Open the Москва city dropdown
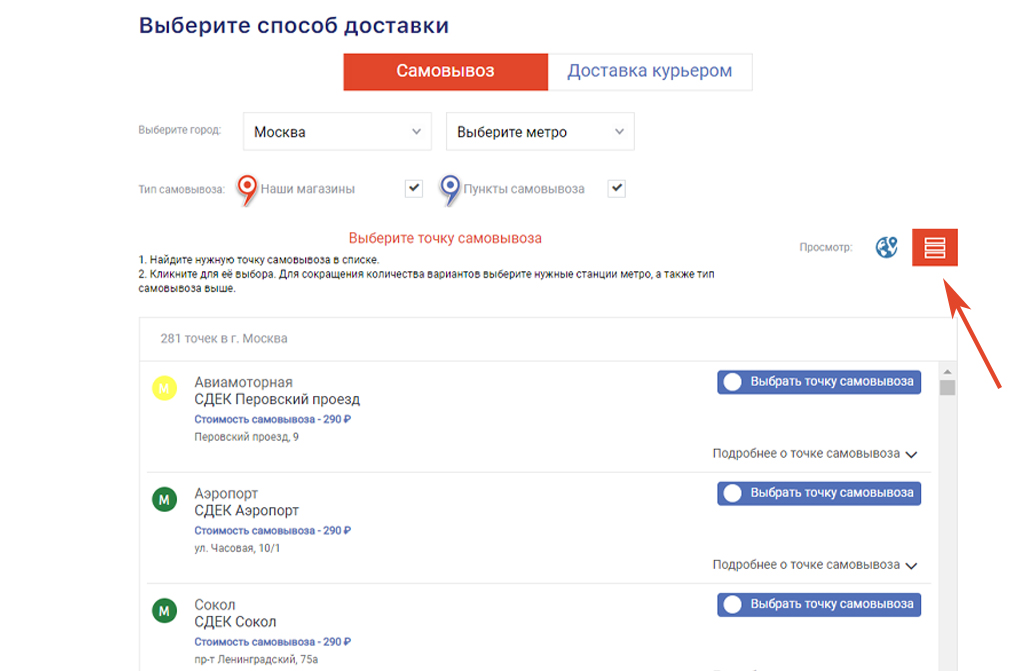1024x671 pixels. [337, 132]
